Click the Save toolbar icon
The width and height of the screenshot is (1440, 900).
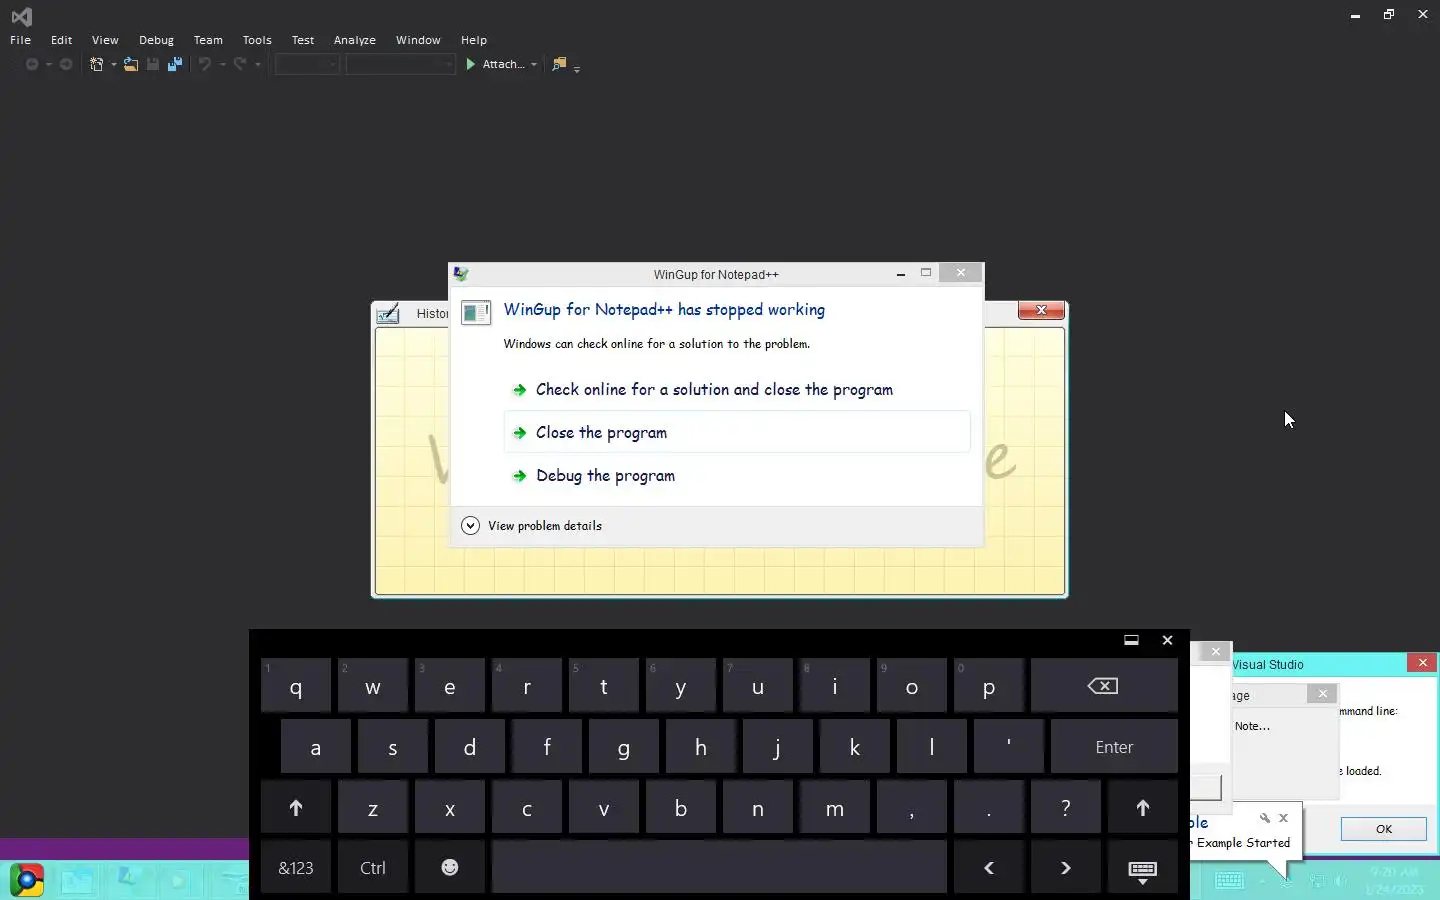coord(153,64)
